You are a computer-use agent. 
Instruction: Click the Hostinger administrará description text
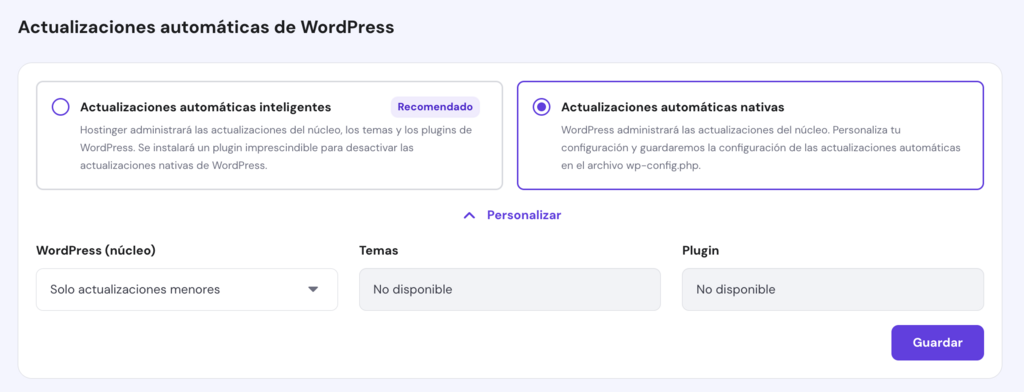pyautogui.click(x=276, y=148)
